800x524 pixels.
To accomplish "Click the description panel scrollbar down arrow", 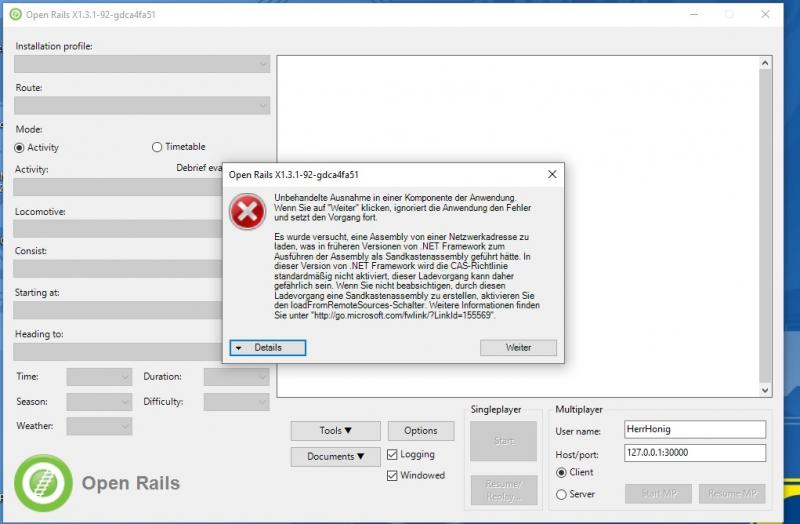I will tap(765, 390).
